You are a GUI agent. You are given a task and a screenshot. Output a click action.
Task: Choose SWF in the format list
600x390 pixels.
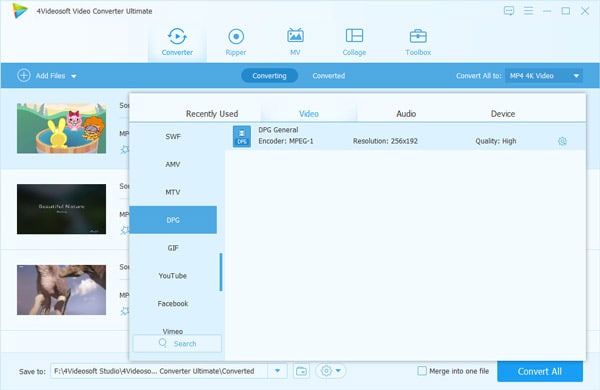(x=173, y=137)
